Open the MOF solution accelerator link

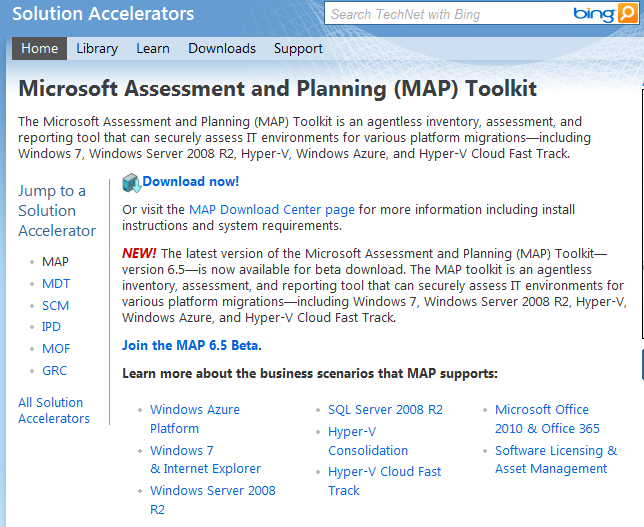pyautogui.click(x=56, y=349)
